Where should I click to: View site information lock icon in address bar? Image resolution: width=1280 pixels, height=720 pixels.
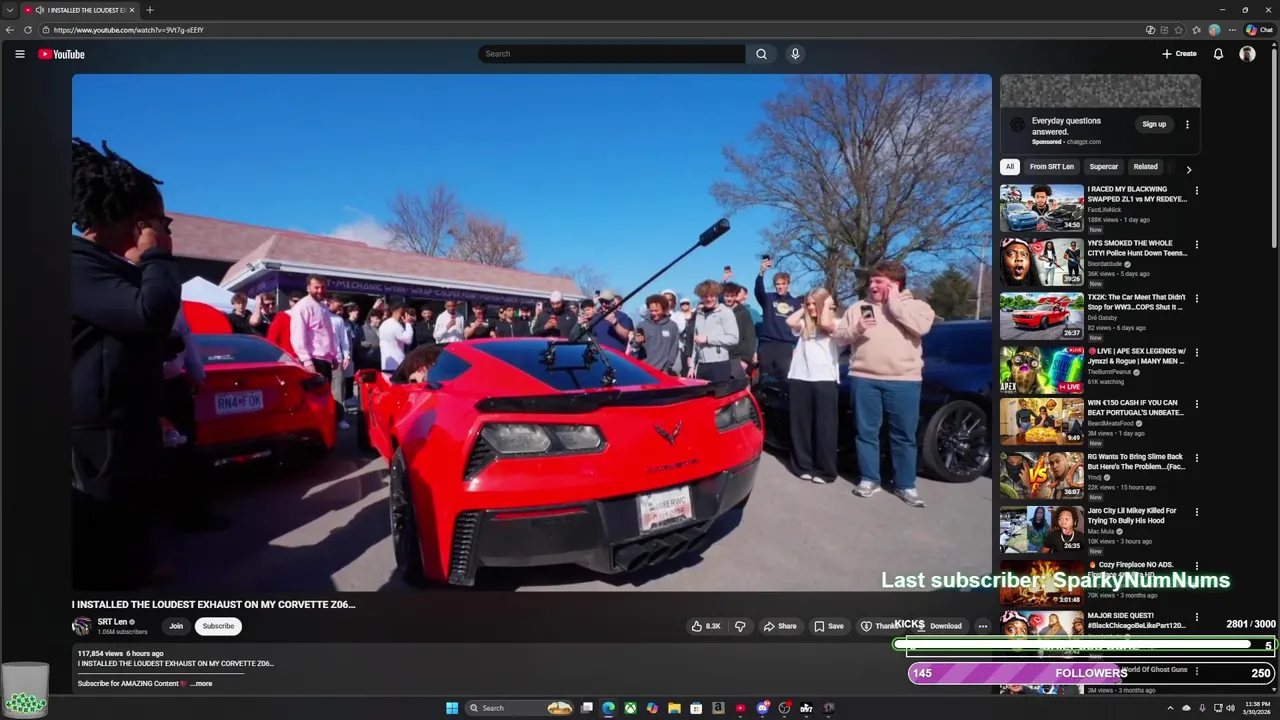46,30
